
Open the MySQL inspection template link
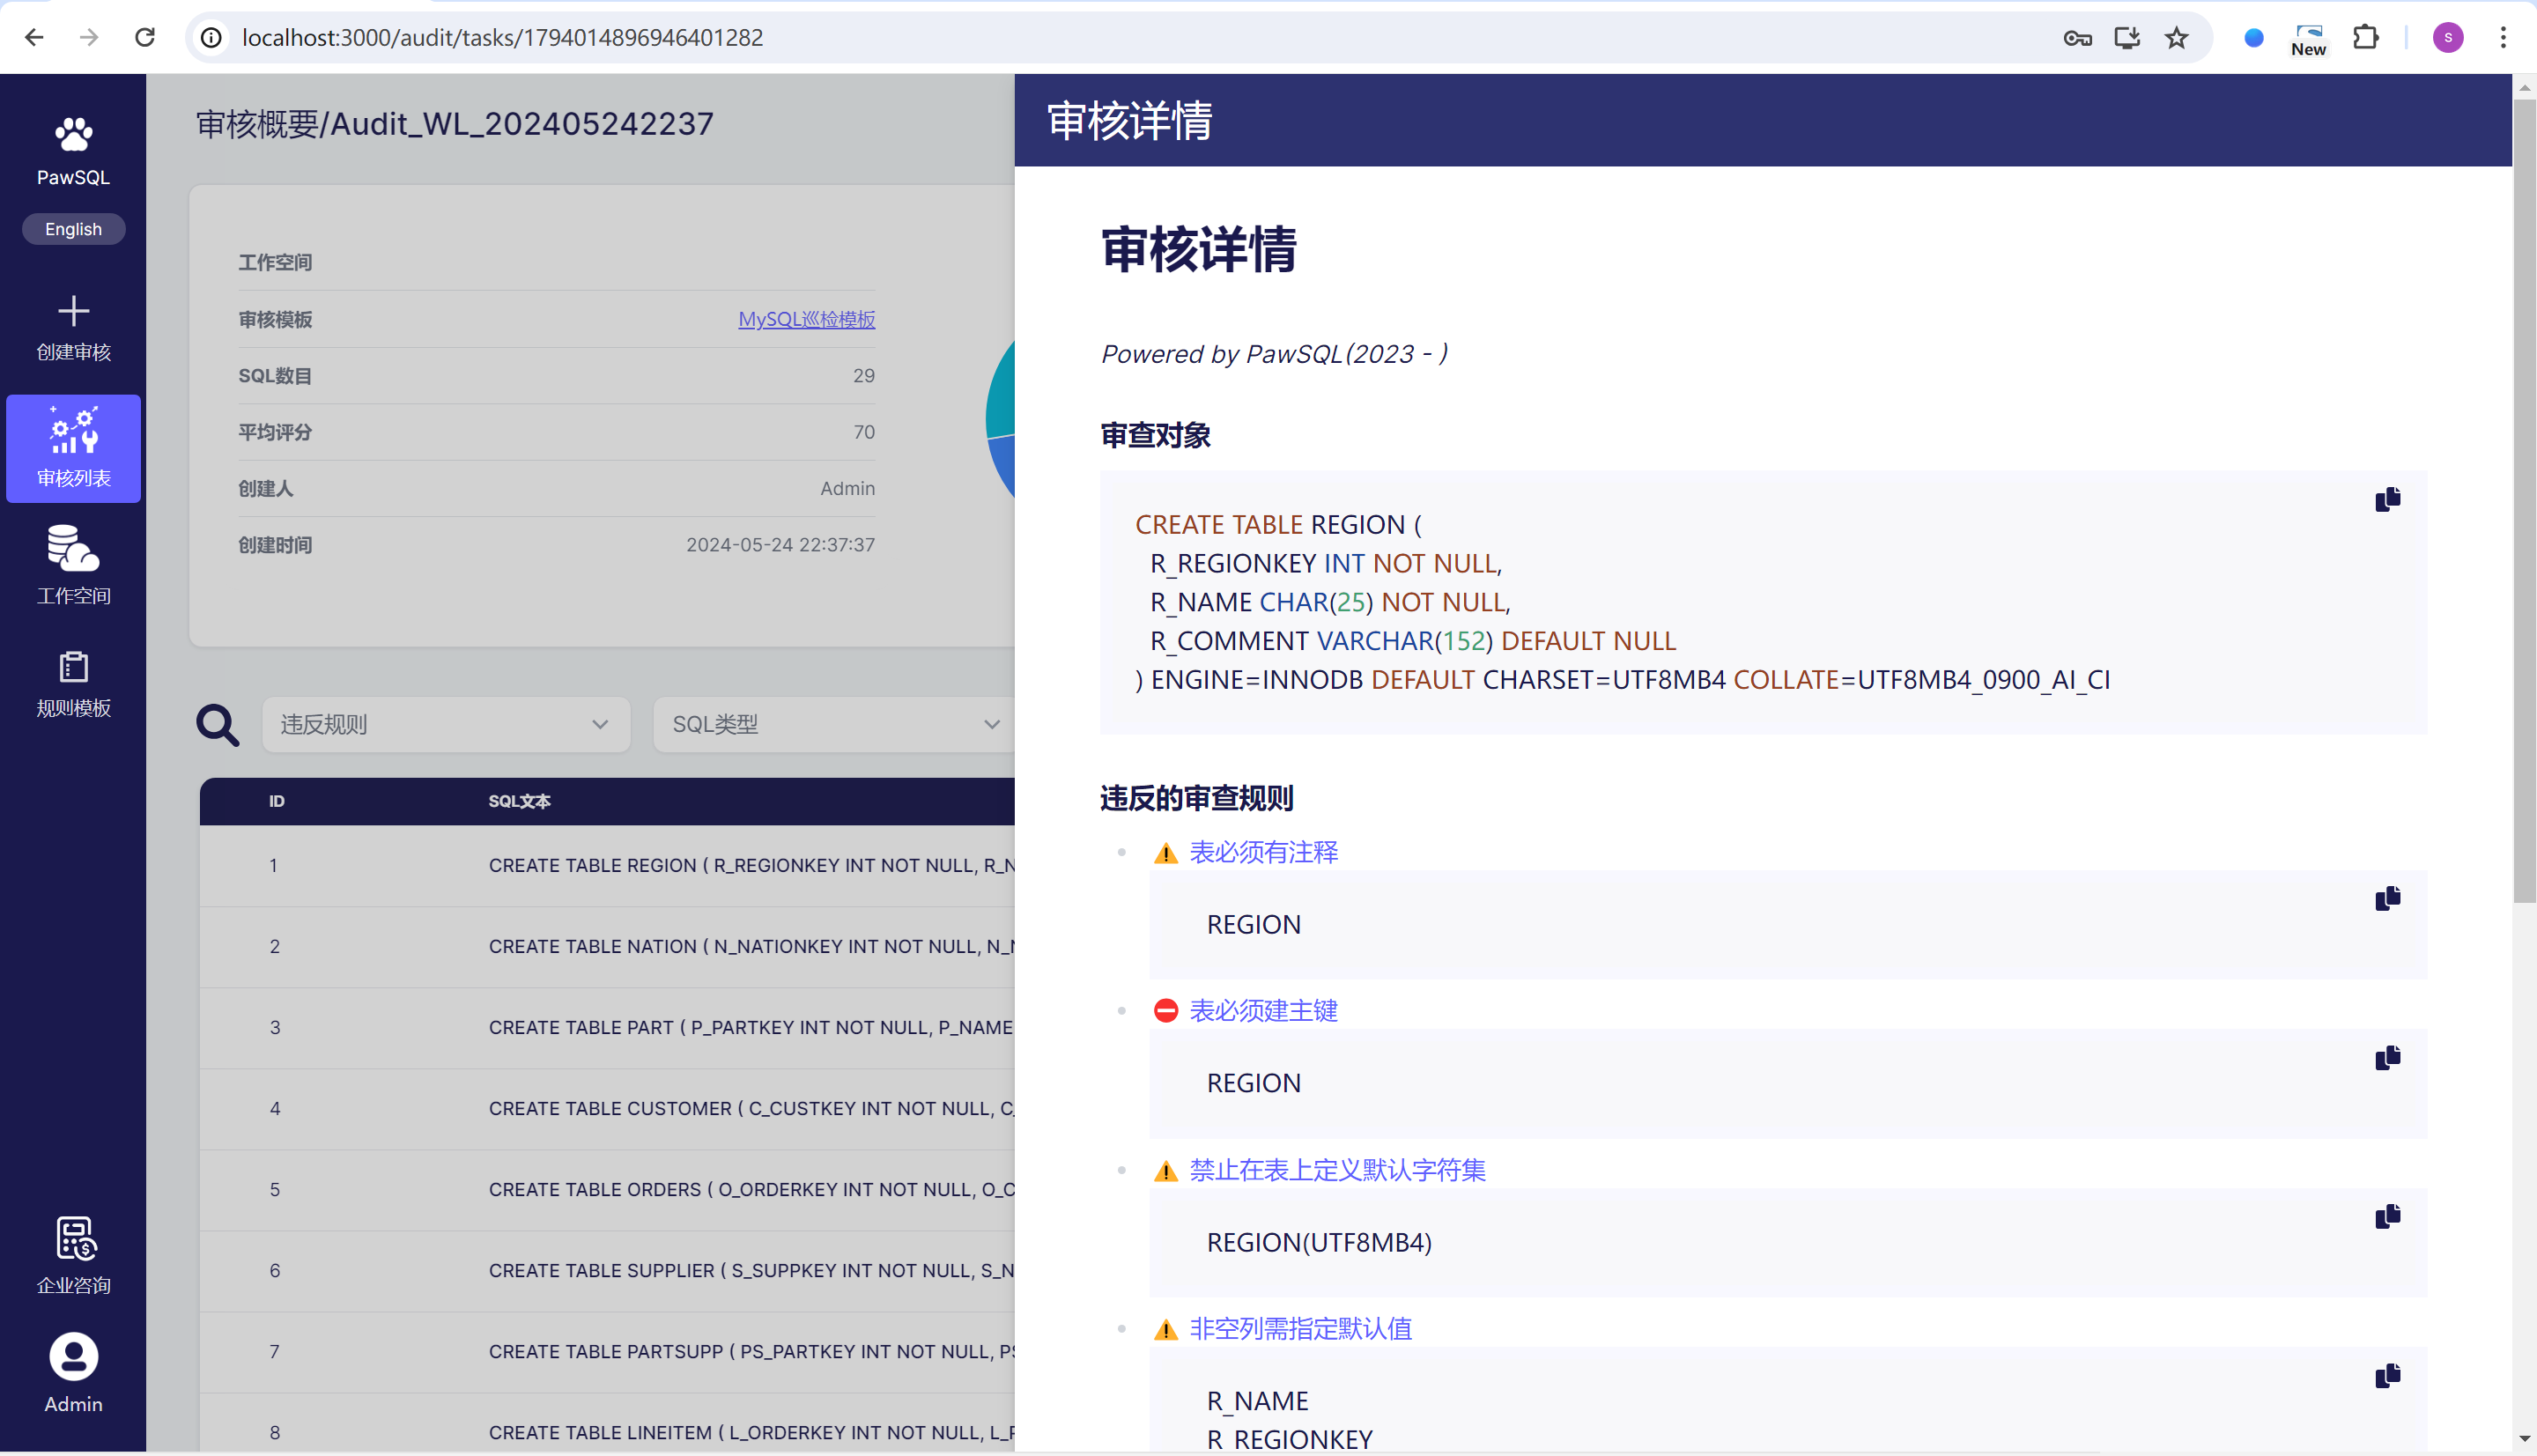[806, 319]
